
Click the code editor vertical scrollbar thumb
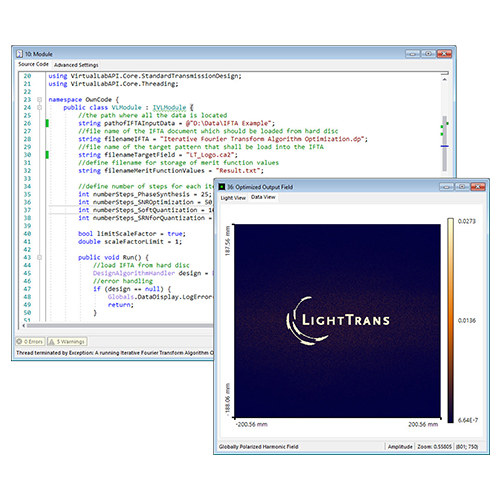pyautogui.click(x=444, y=143)
